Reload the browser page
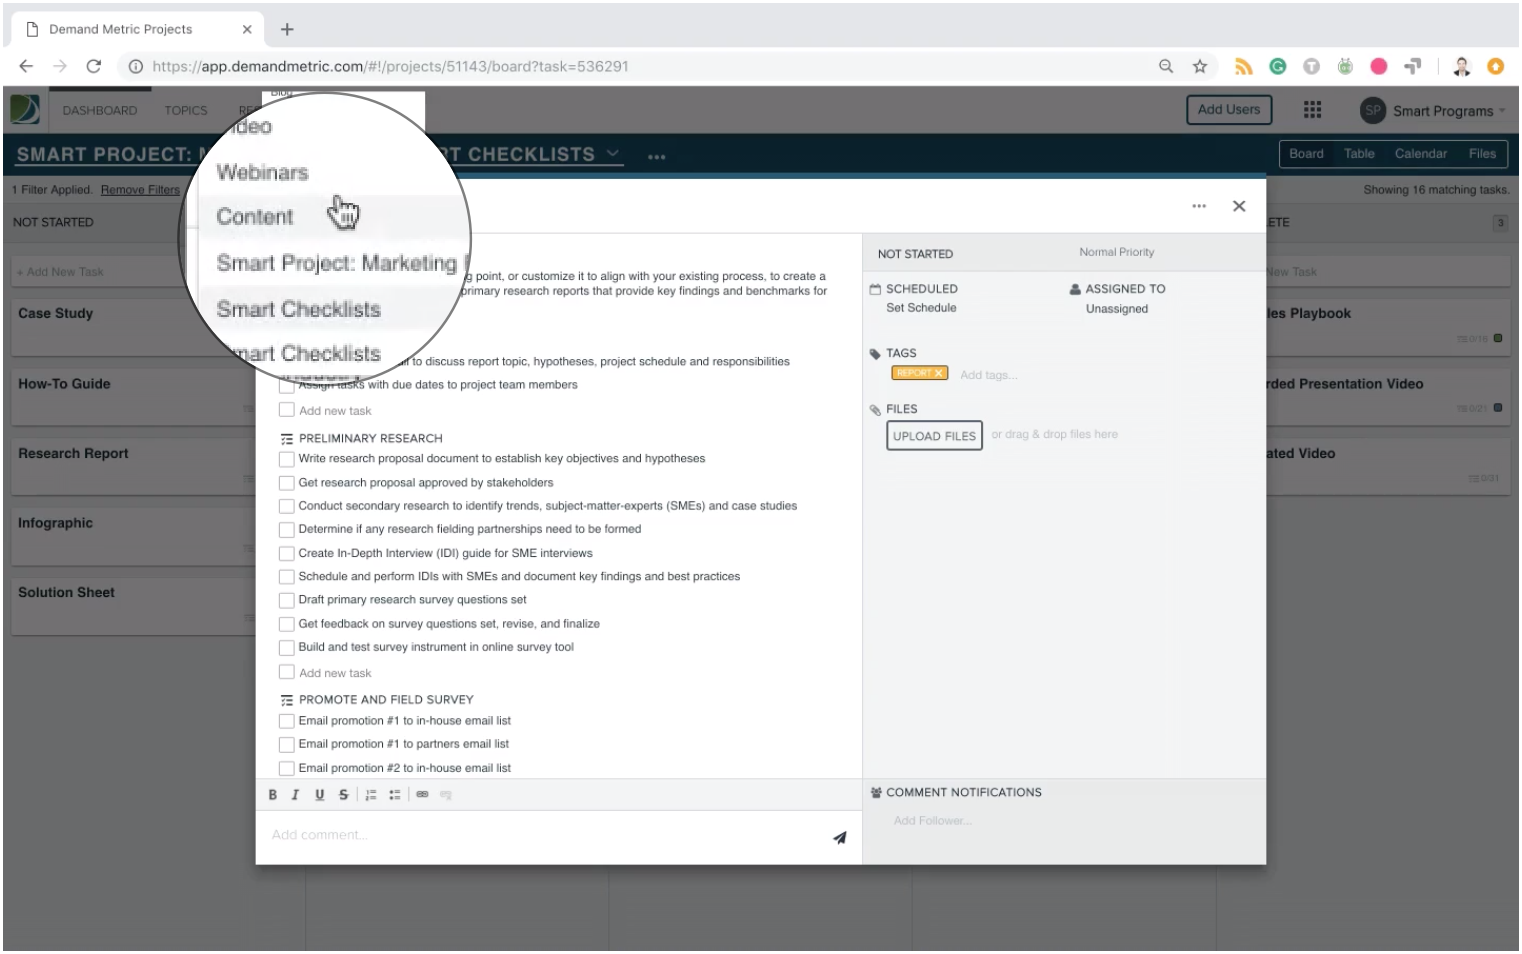Viewport: 1522px width, 954px height. [94, 66]
